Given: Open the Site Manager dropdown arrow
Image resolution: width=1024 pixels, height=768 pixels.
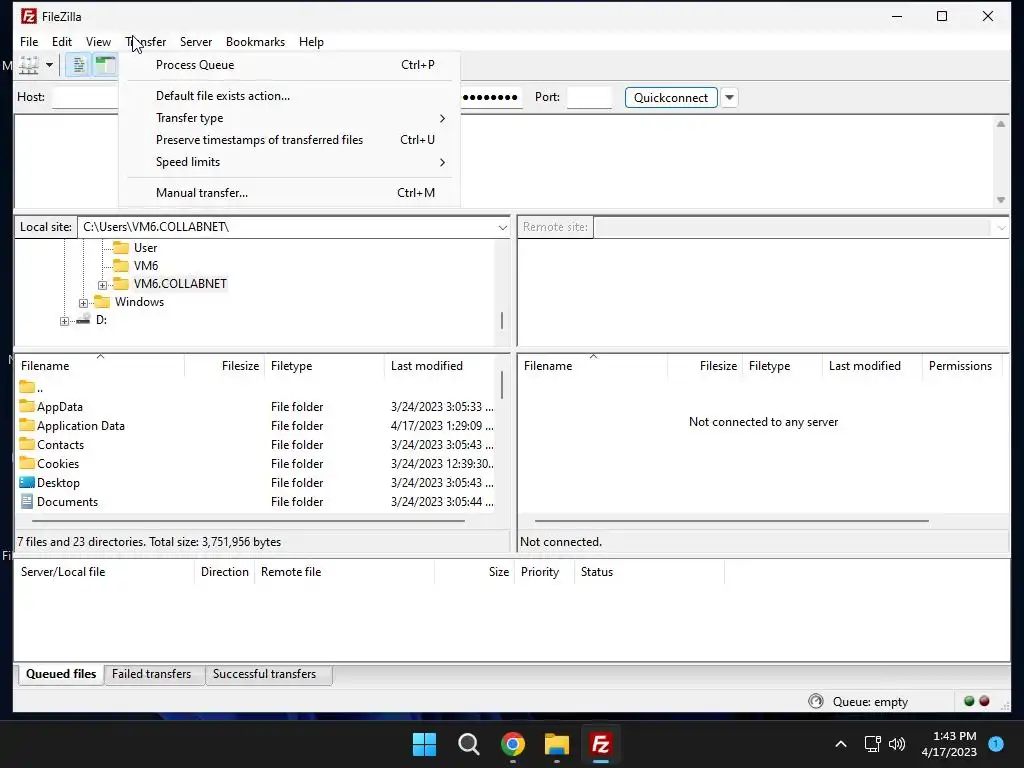Looking at the screenshot, I should tap(49, 65).
